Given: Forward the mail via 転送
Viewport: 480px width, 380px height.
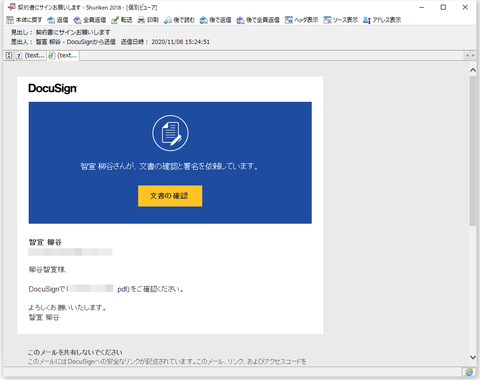Looking at the screenshot, I should pyautogui.click(x=122, y=20).
